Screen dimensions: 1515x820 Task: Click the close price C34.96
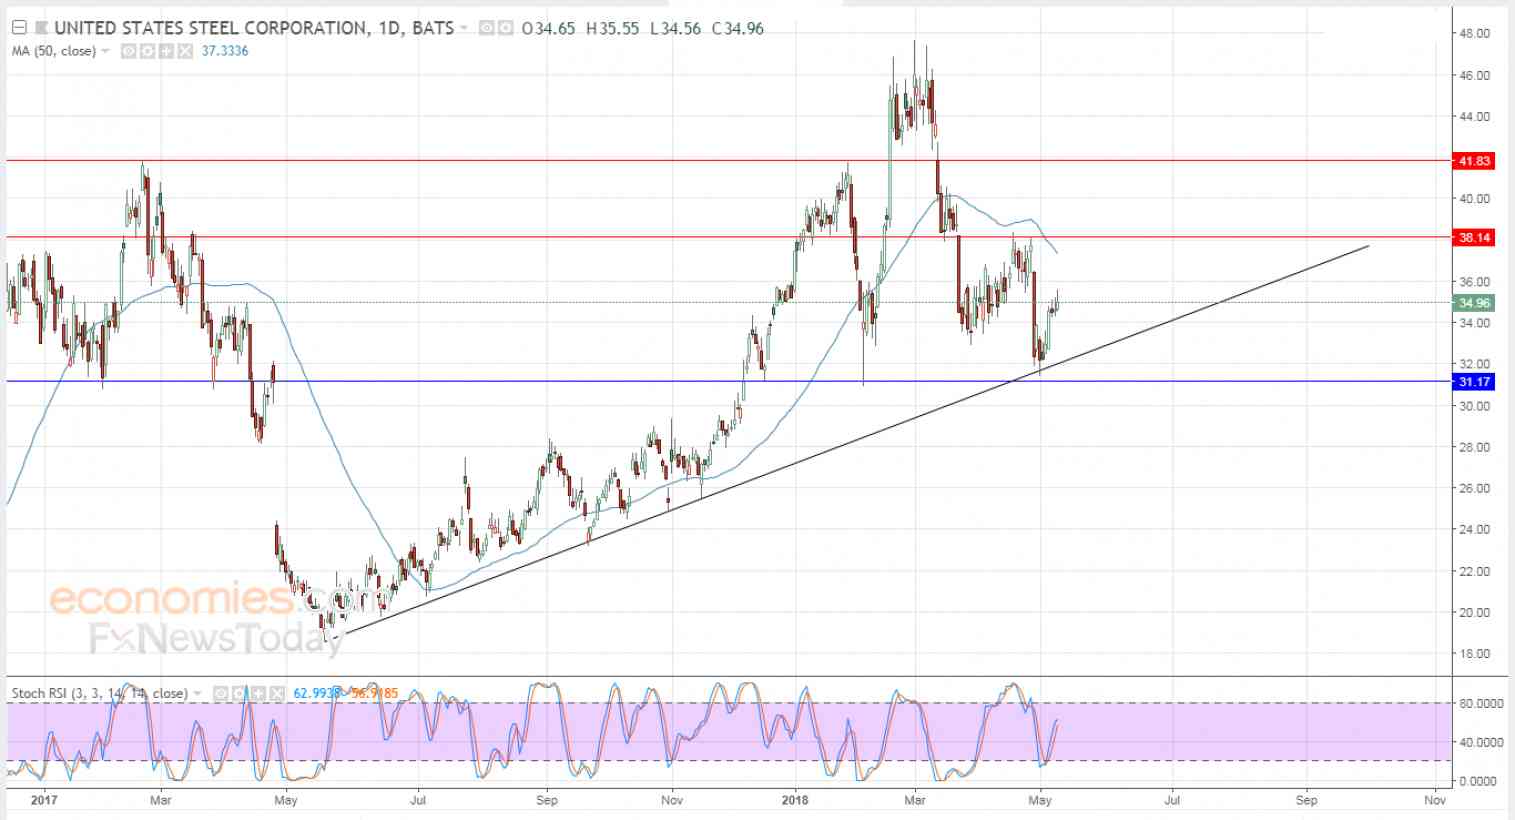pos(738,28)
